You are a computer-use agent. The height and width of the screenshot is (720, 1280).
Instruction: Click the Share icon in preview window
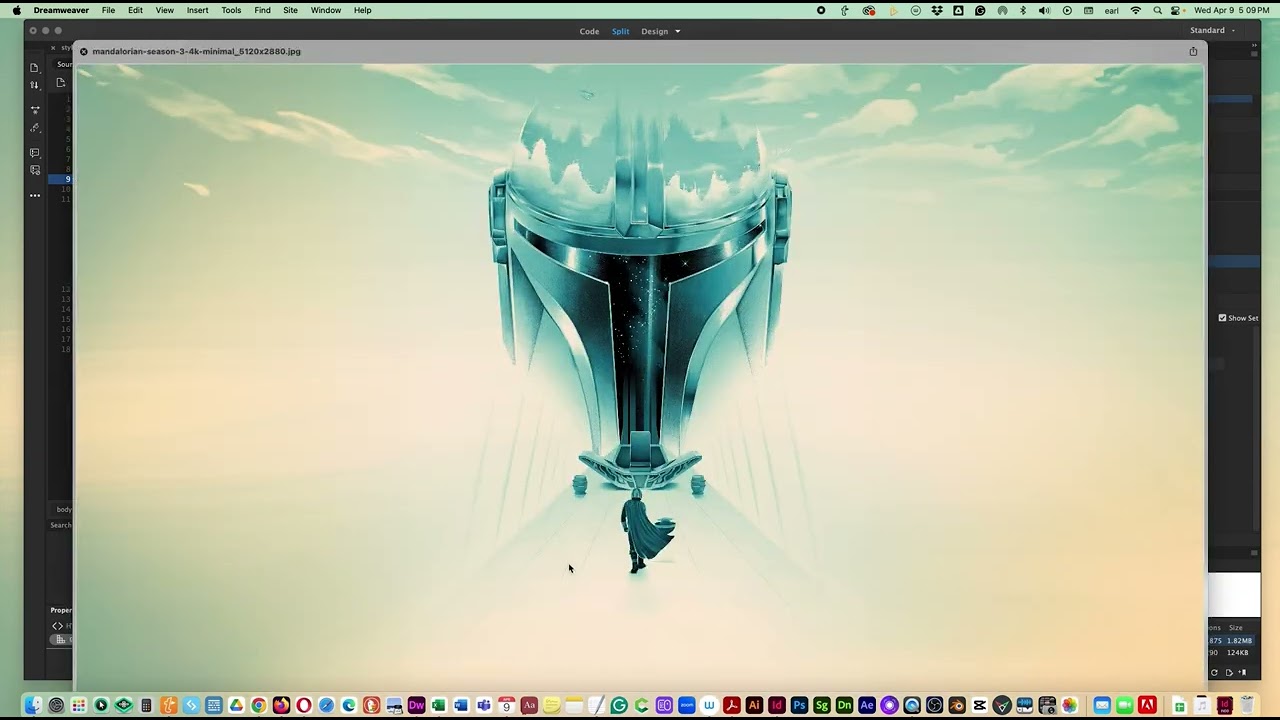click(1193, 51)
